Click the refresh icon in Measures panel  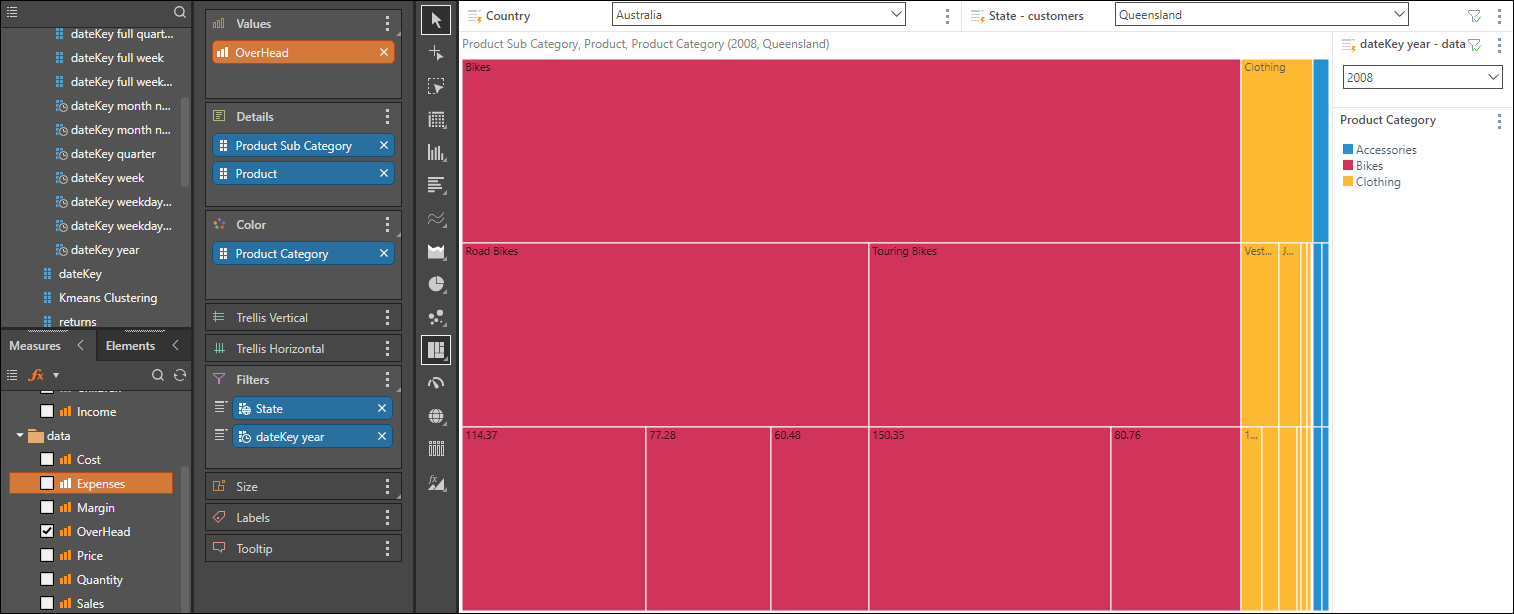pyautogui.click(x=180, y=375)
